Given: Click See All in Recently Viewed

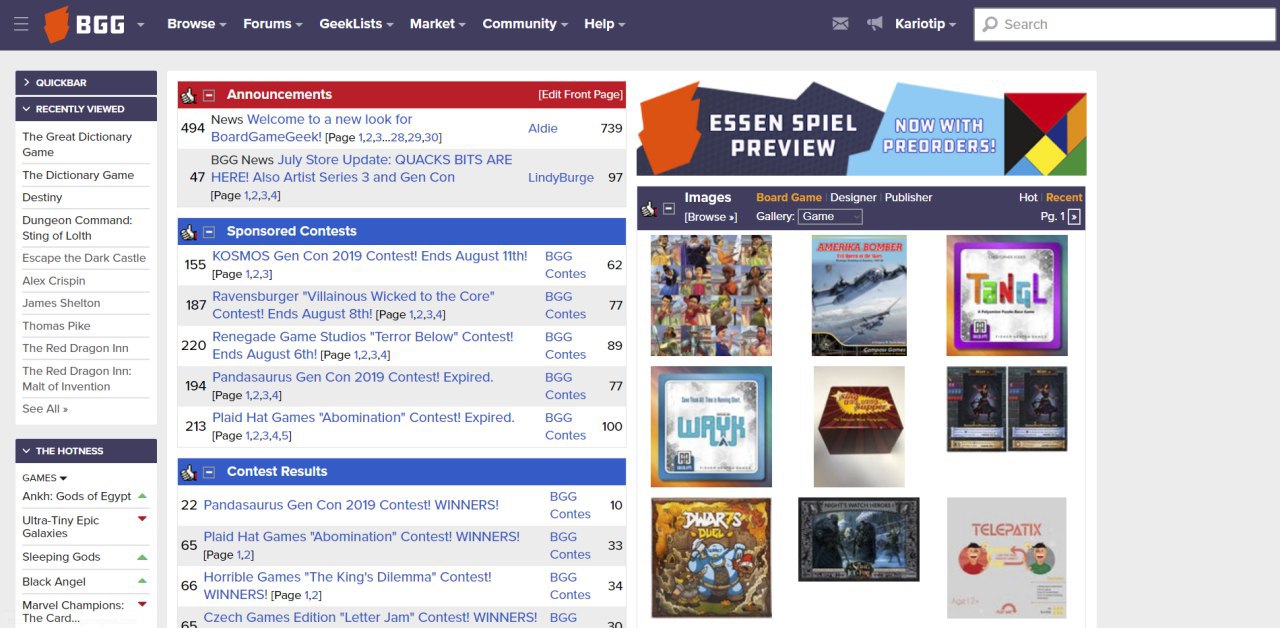Looking at the screenshot, I should click(45, 409).
